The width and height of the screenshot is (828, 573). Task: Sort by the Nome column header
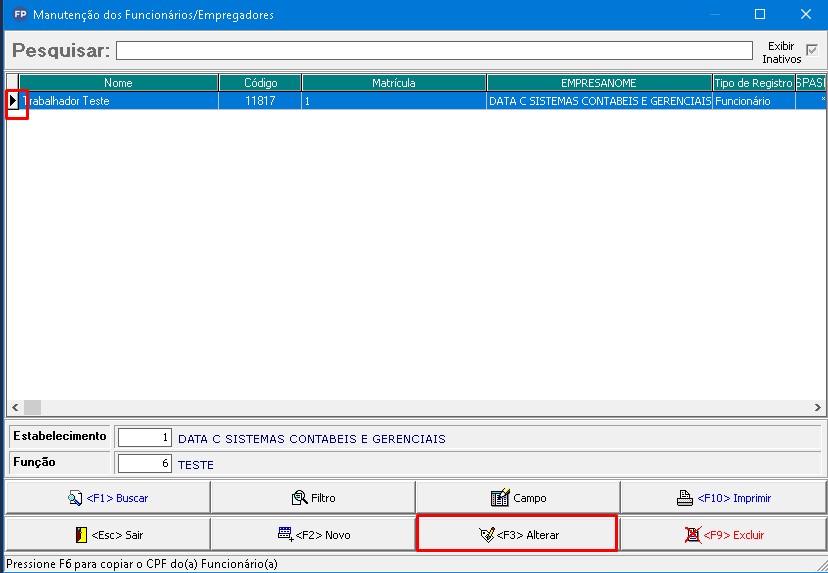coord(118,83)
